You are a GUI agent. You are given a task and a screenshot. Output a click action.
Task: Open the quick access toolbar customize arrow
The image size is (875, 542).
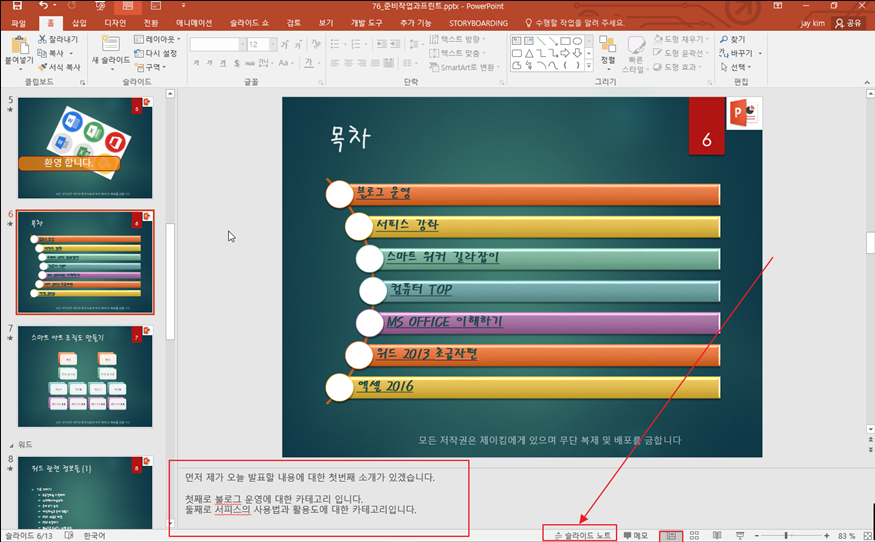[183, 6]
